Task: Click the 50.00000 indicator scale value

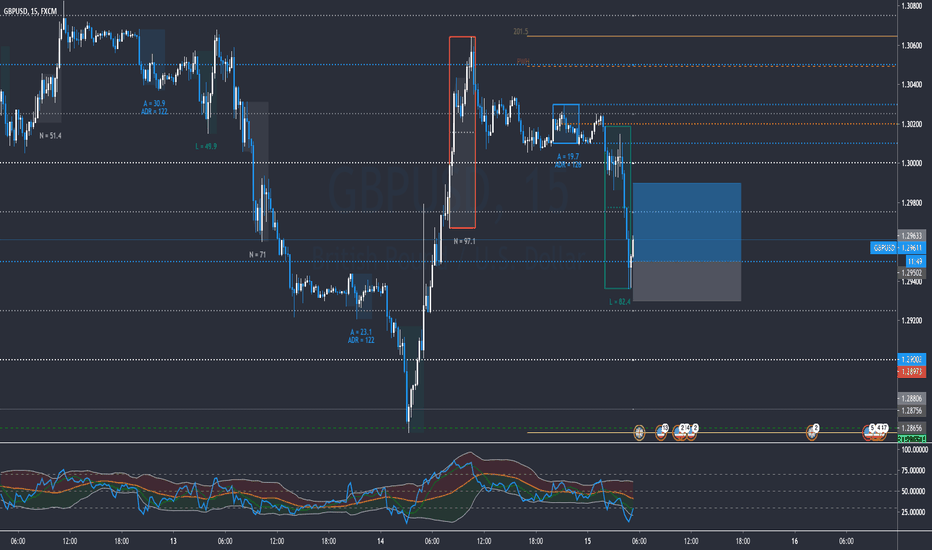Action: tap(913, 491)
